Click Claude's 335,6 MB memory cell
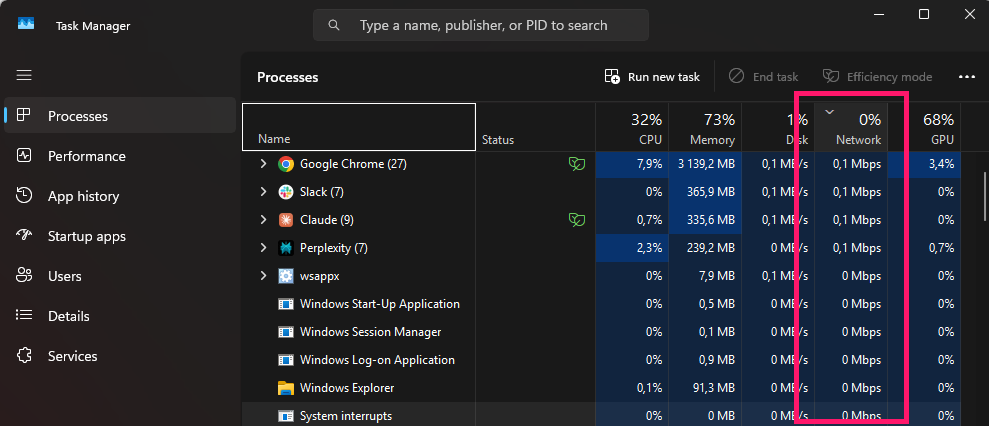The width and height of the screenshot is (989, 426). tap(705, 220)
